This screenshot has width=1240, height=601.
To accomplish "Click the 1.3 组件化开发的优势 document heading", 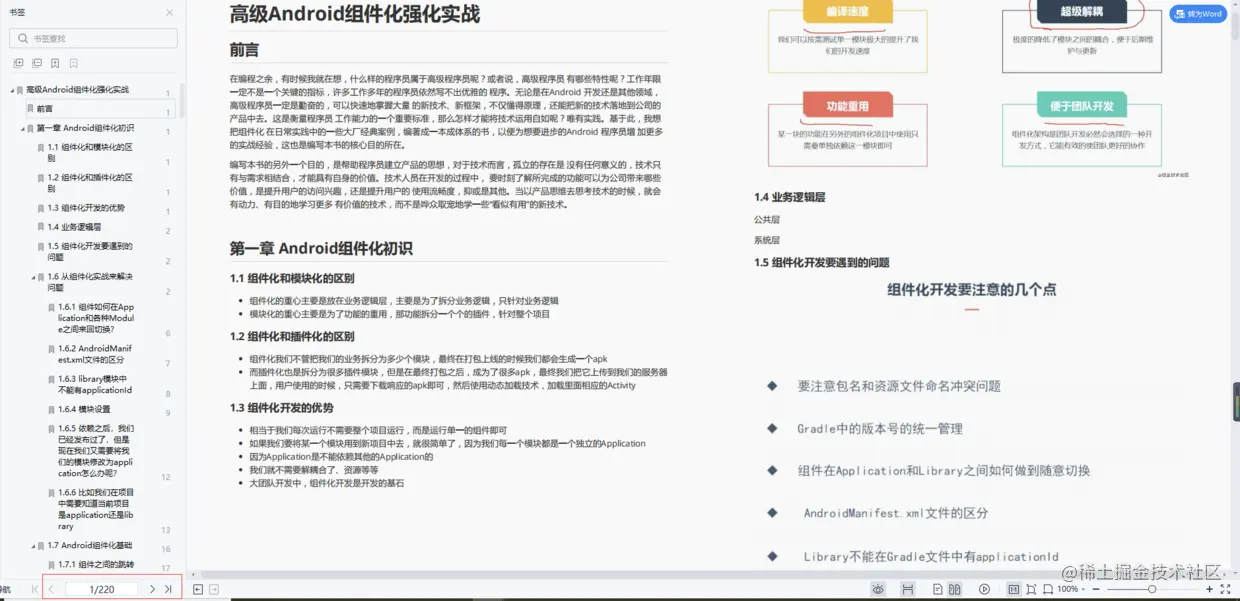I will point(281,408).
